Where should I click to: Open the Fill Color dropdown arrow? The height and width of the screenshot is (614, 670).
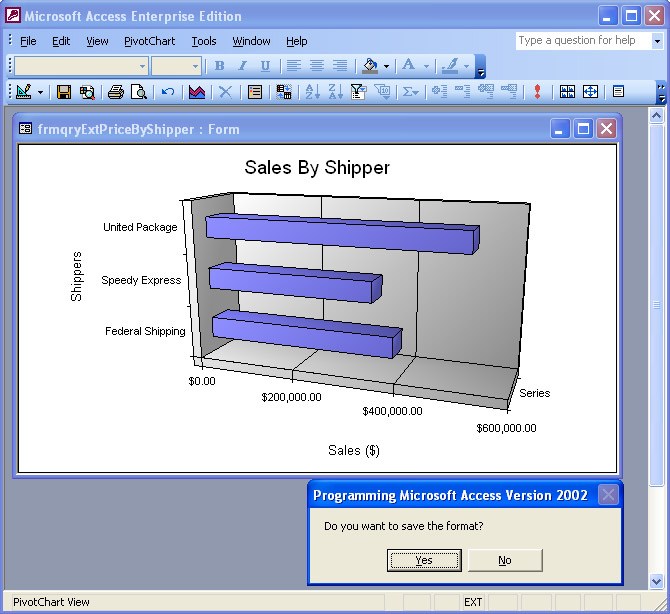(386, 66)
